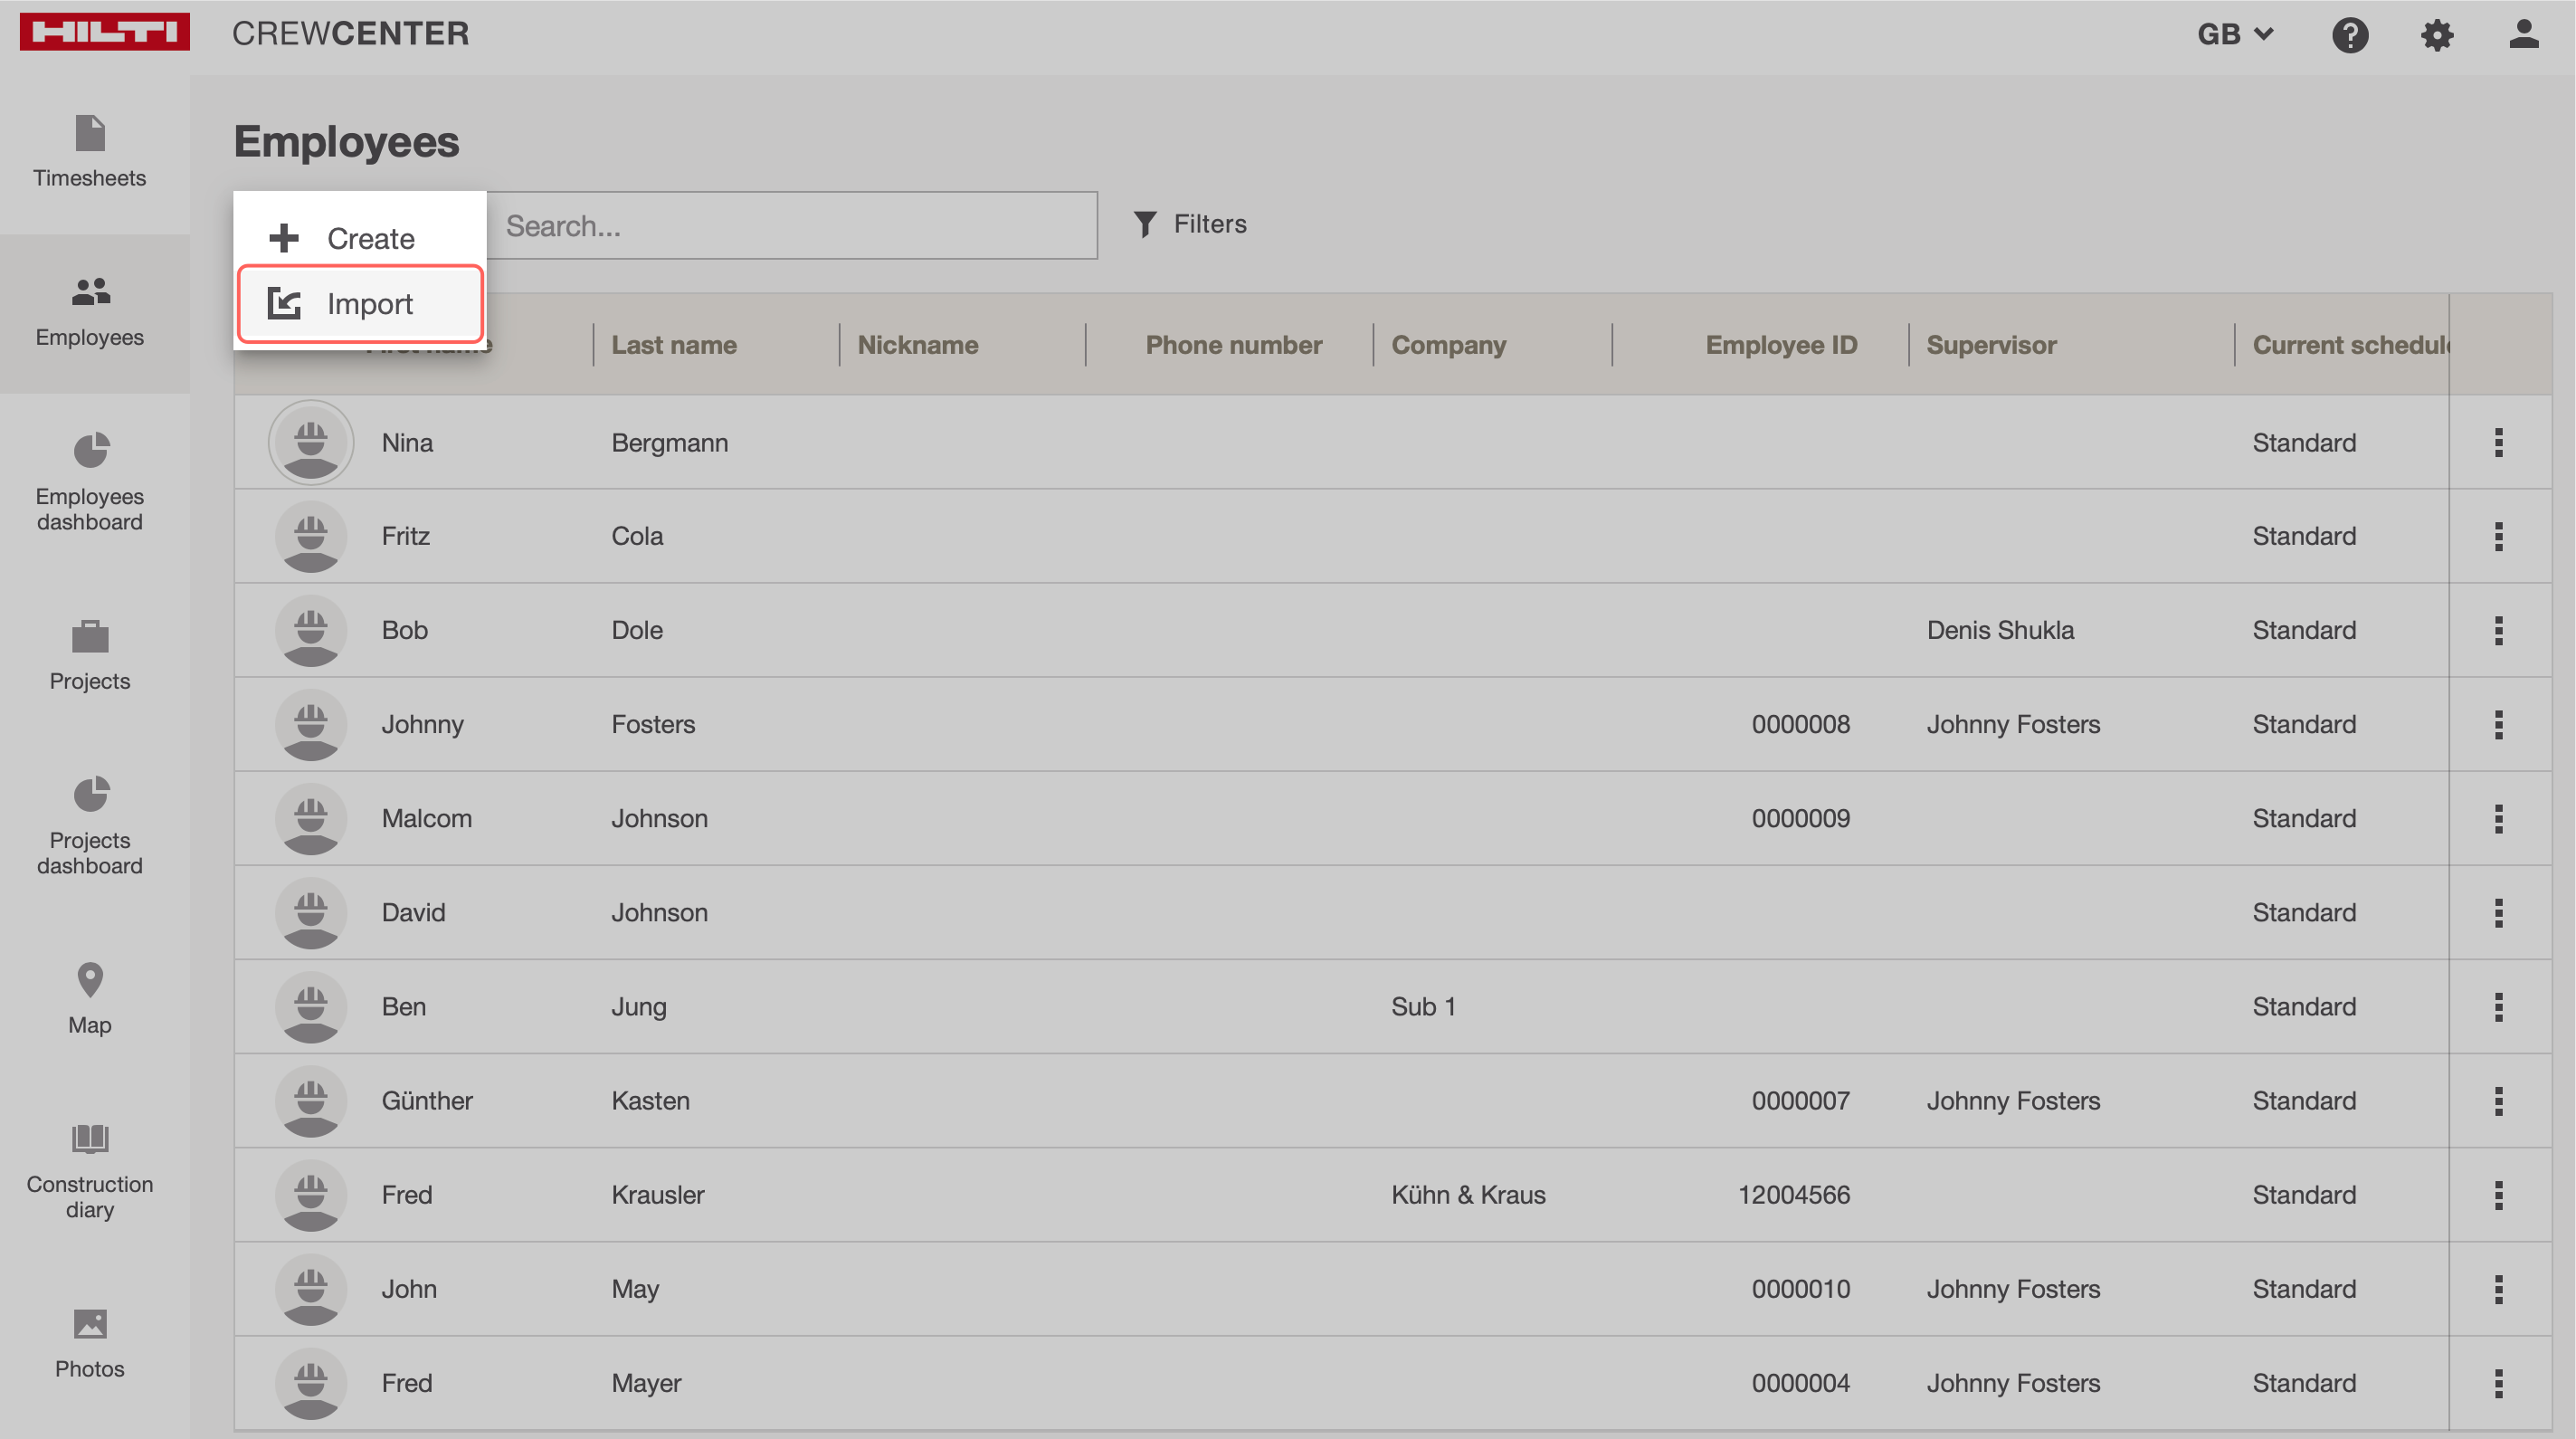
Task: Open the Map pin icon
Action: pyautogui.click(x=90, y=980)
